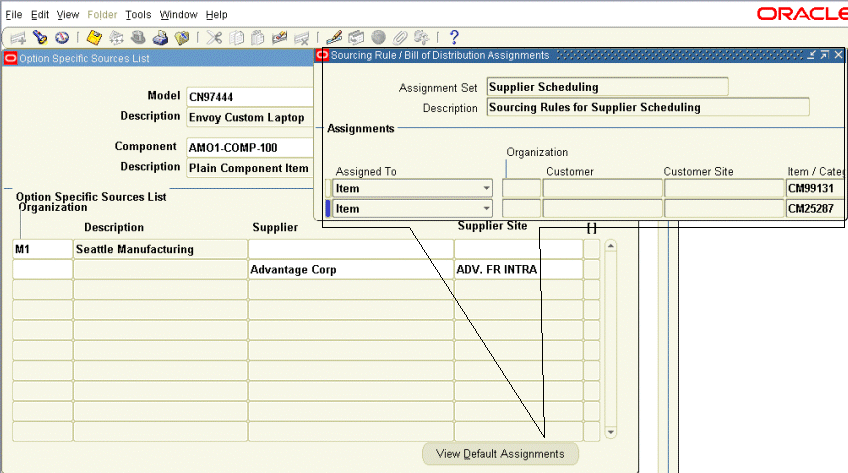
Task: Open the File menu
Action: (14, 15)
